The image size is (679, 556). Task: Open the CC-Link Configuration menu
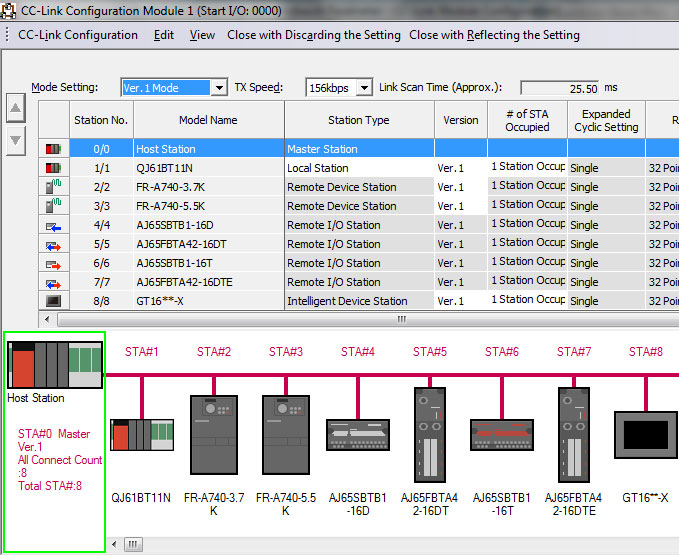[x=78, y=35]
